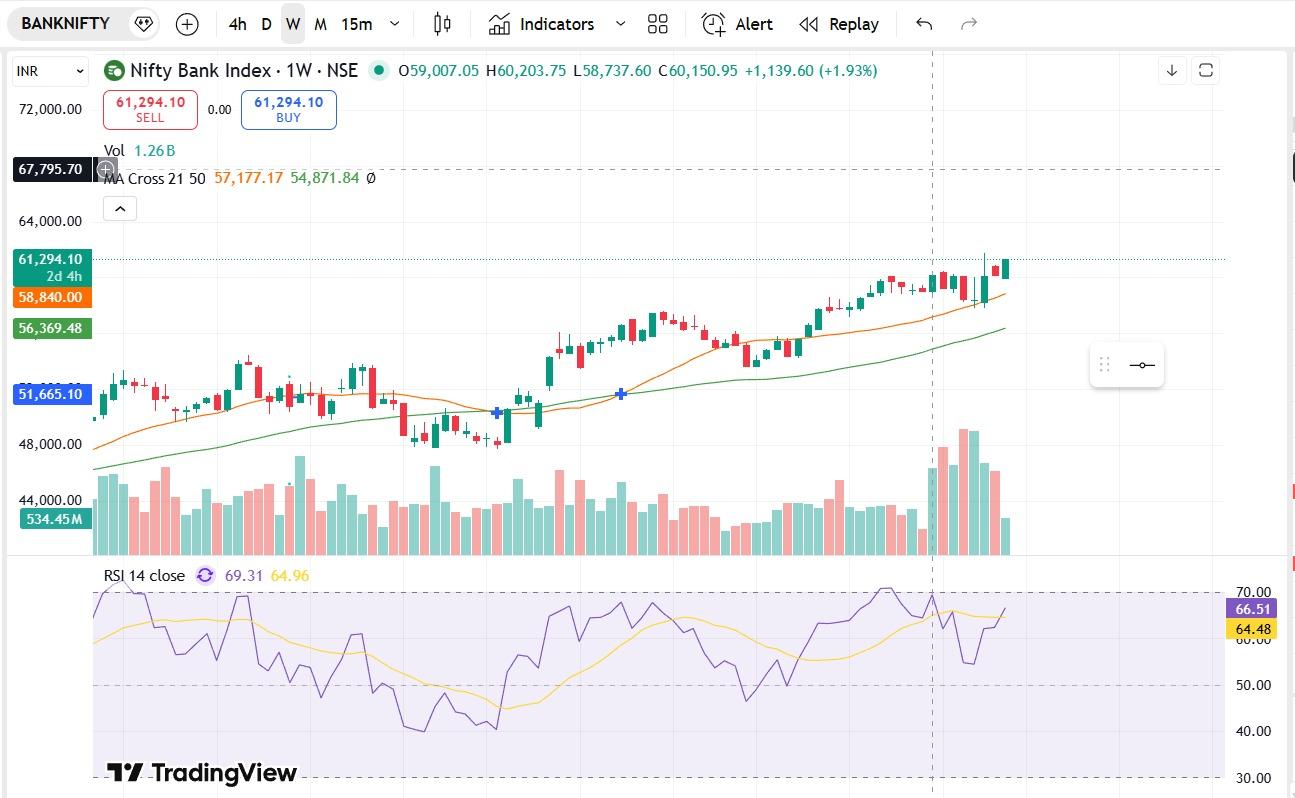
Task: Open the candlestick chart type selector
Action: click(x=442, y=24)
